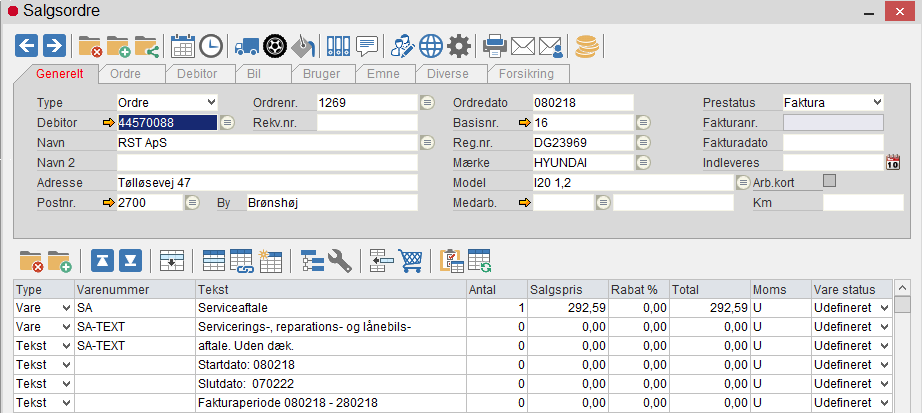Click the insert row table icon
922x413 pixels.
pos(172,261)
